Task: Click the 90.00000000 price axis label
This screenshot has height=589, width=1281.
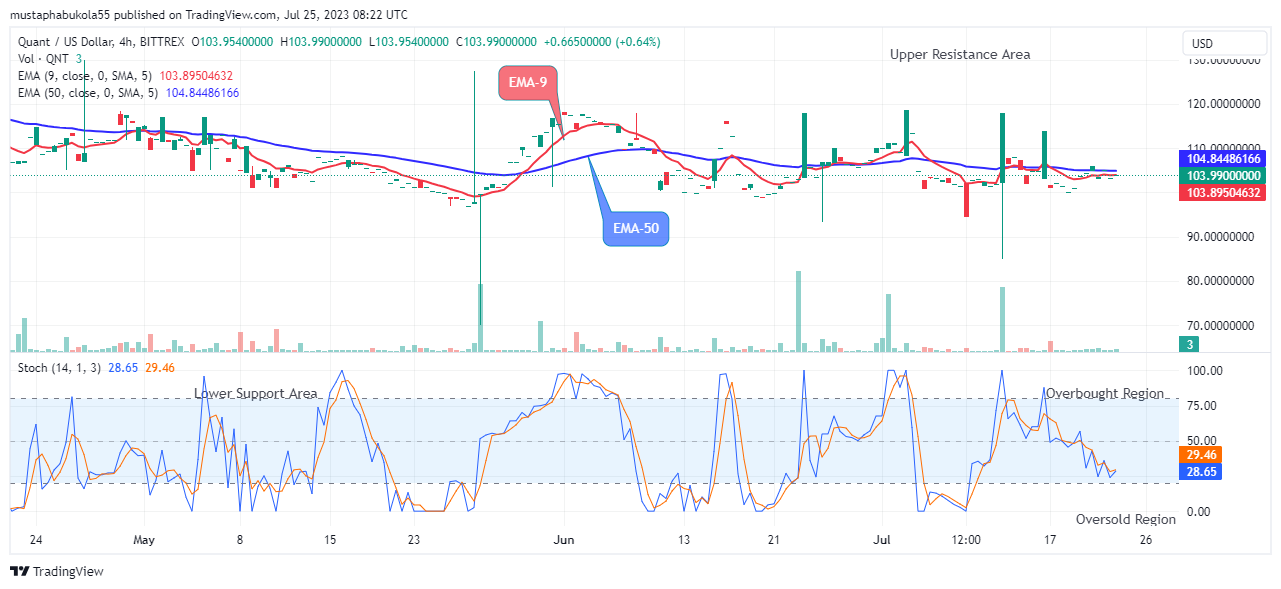Action: (x=1220, y=237)
